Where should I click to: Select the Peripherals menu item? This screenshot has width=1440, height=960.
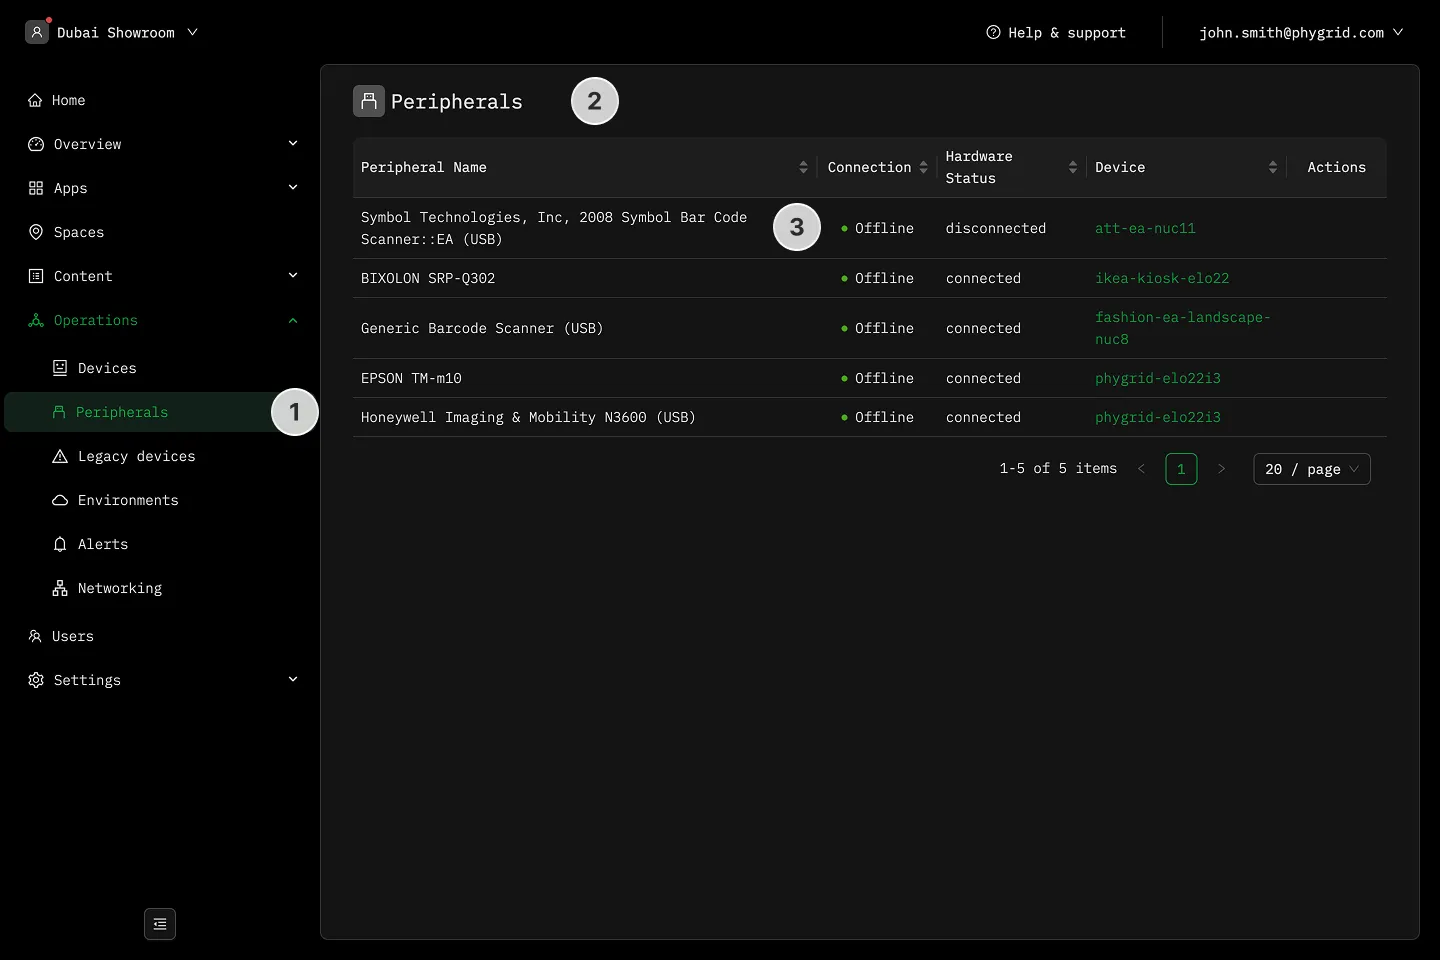click(x=162, y=412)
